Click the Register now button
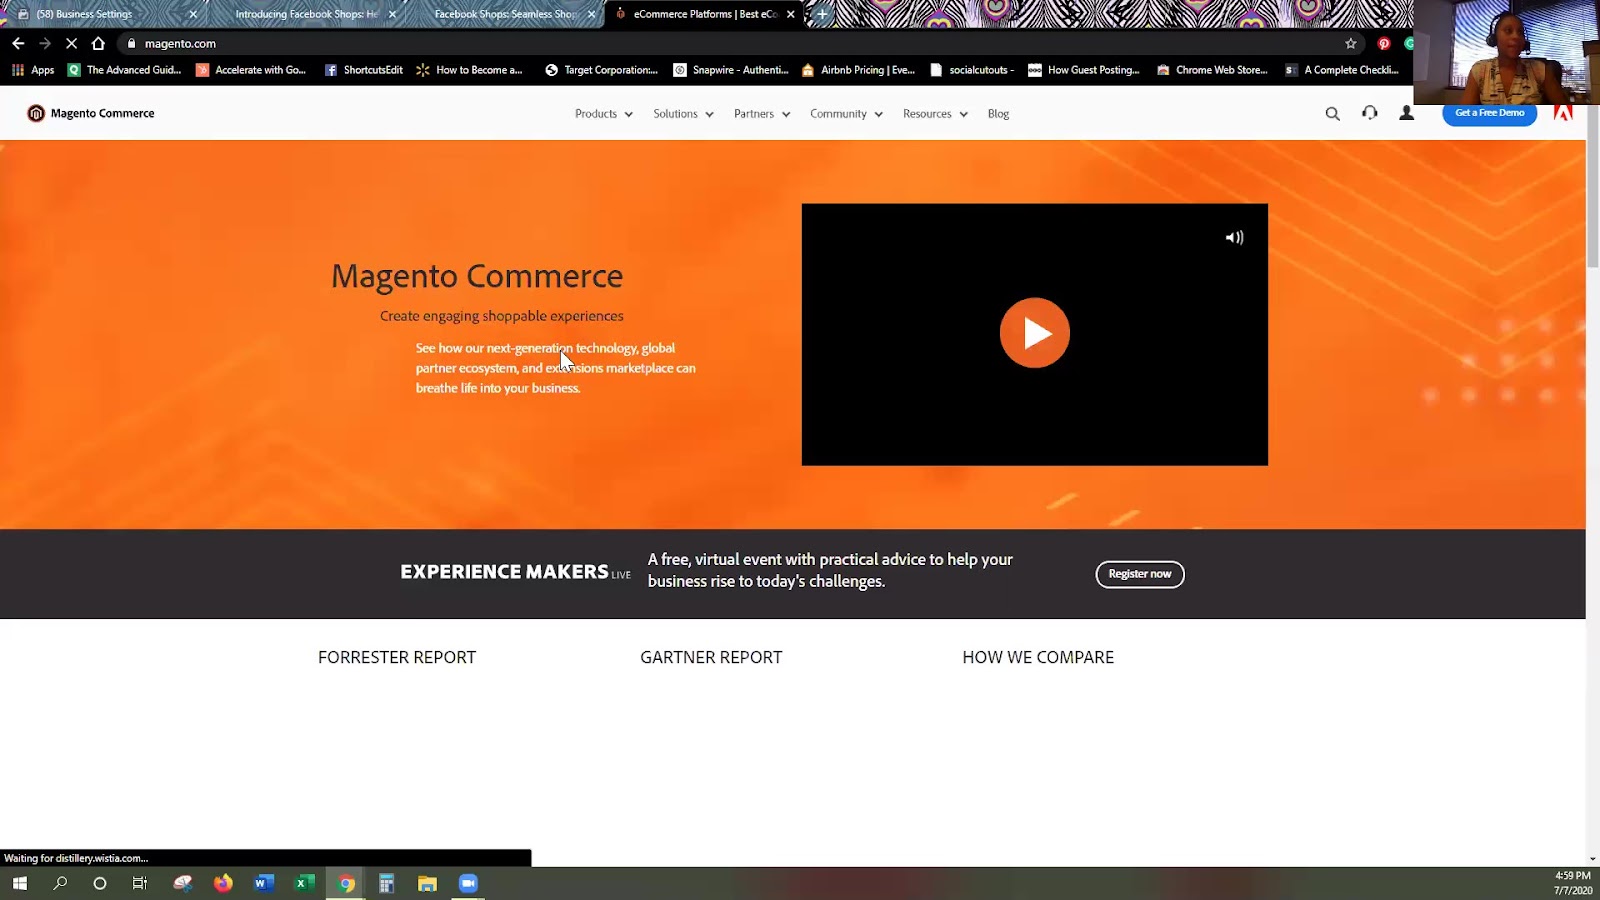Image resolution: width=1600 pixels, height=900 pixels. (1140, 574)
